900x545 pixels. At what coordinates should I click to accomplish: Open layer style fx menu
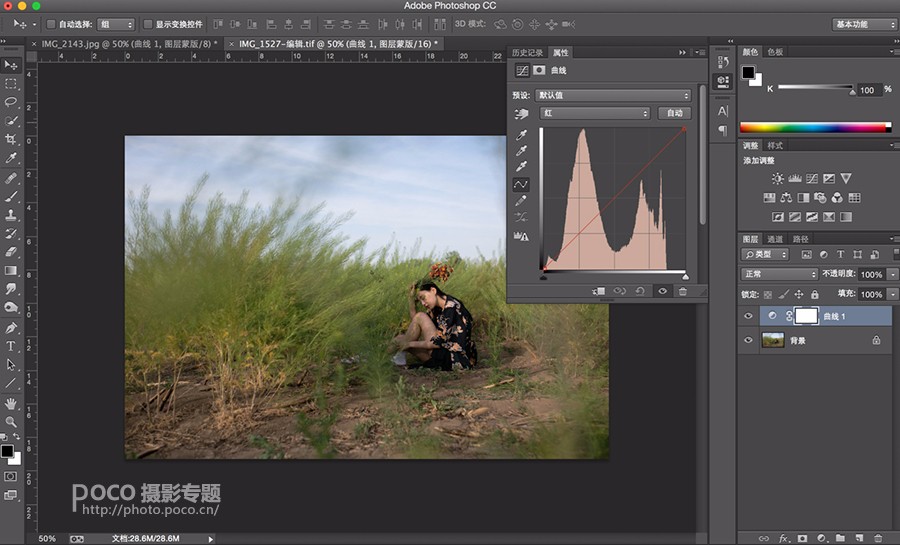pos(783,538)
